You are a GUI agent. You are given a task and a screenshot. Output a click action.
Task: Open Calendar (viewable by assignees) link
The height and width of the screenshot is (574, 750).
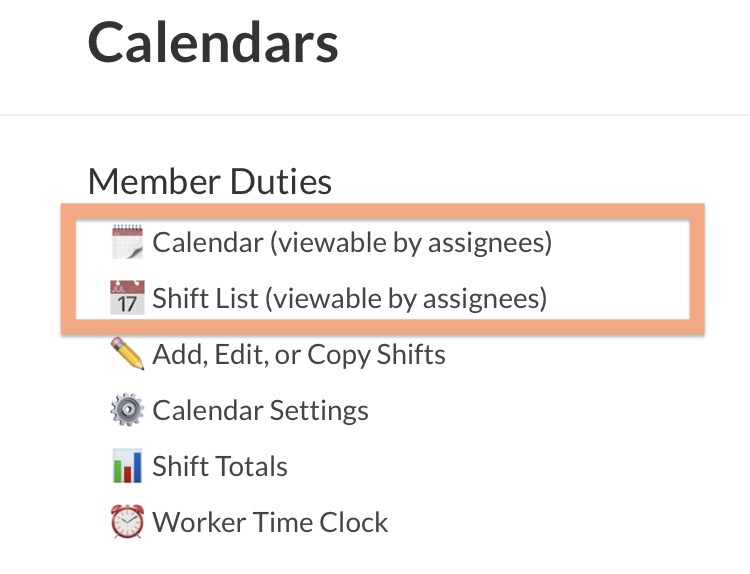click(x=350, y=243)
